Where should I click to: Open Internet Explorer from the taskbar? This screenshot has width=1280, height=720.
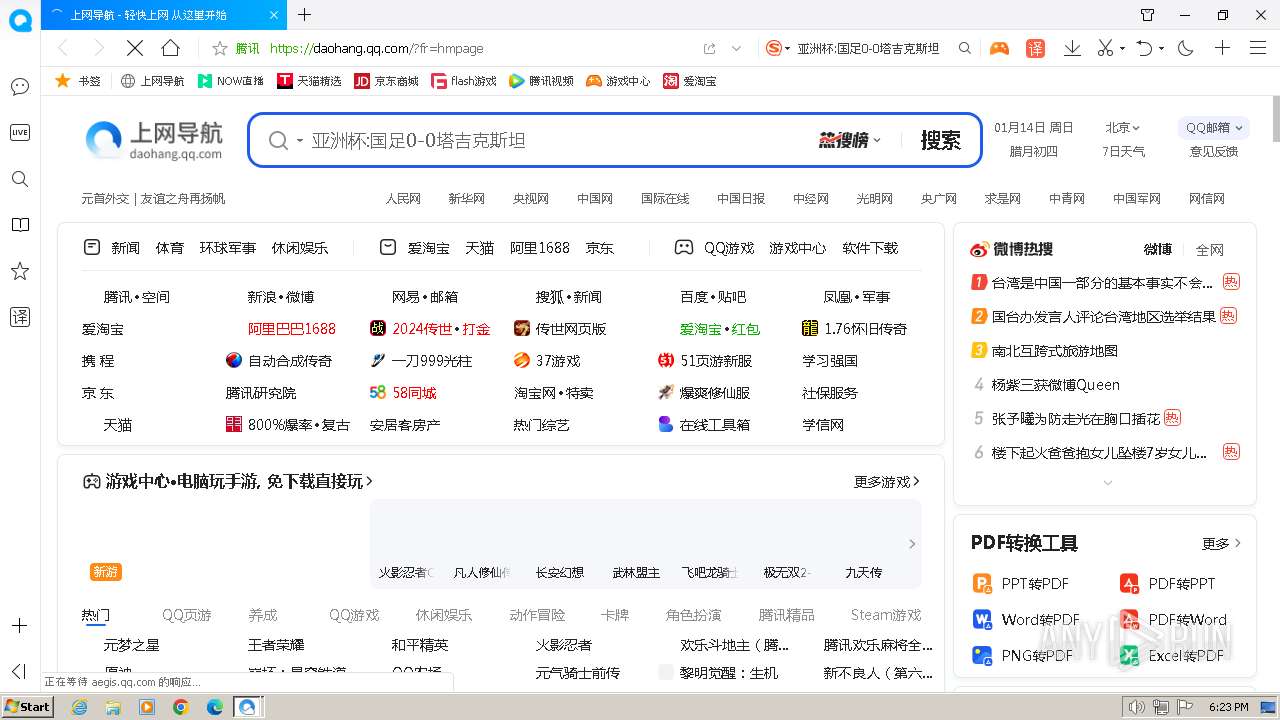pyautogui.click(x=79, y=707)
